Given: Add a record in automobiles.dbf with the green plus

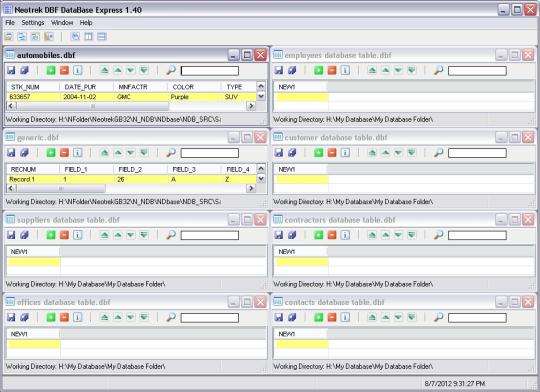Looking at the screenshot, I should pos(51,70).
